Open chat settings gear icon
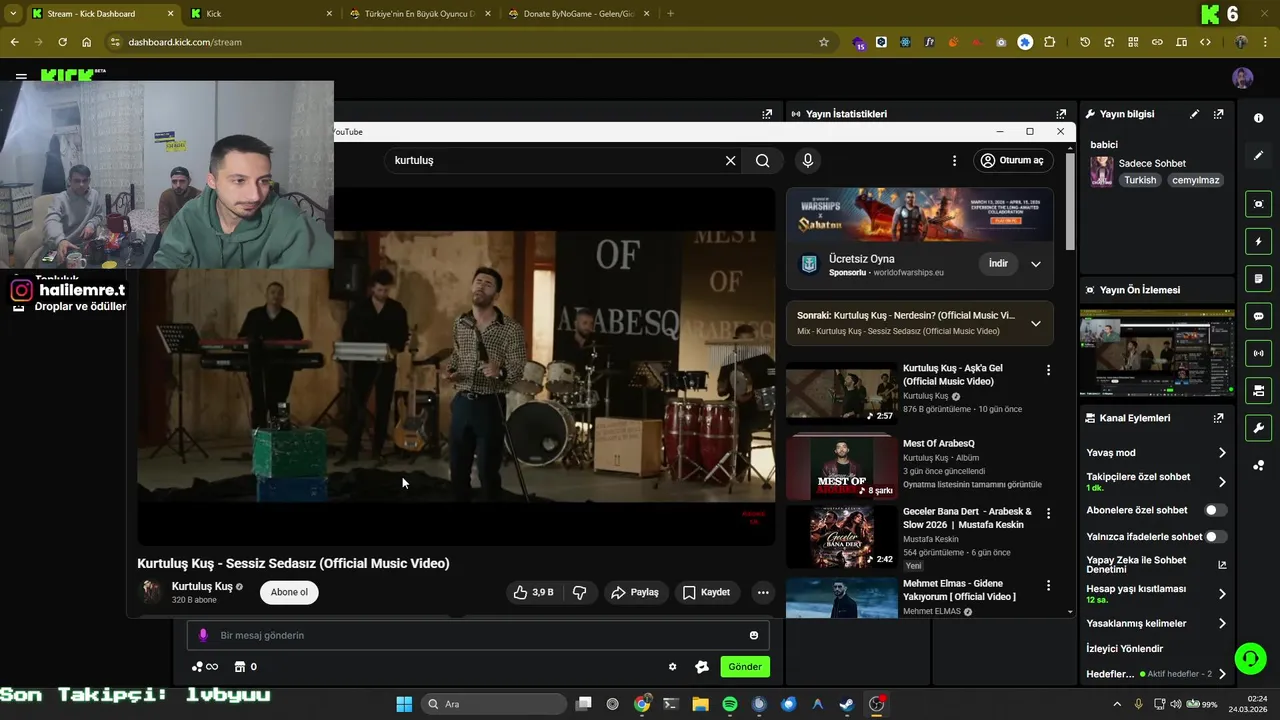The image size is (1280, 720). [x=672, y=667]
